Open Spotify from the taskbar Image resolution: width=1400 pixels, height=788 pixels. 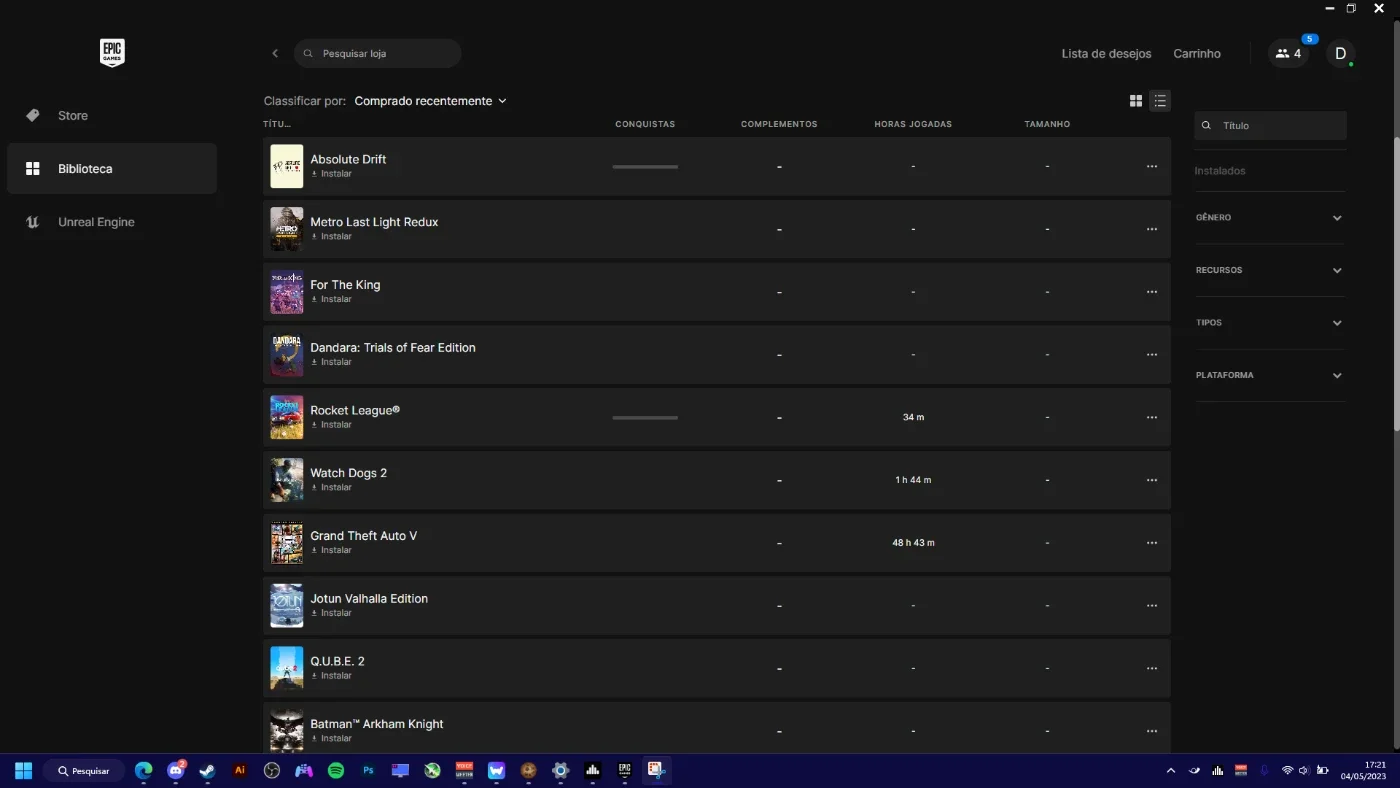click(x=336, y=771)
